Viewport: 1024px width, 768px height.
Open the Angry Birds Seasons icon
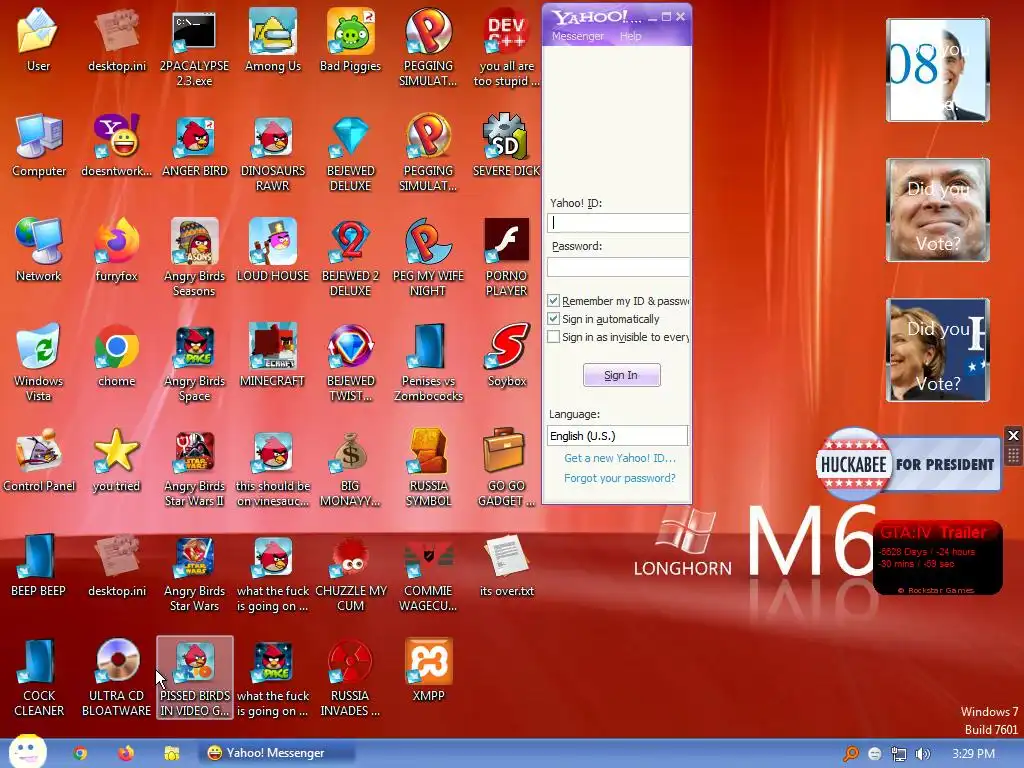(x=194, y=257)
